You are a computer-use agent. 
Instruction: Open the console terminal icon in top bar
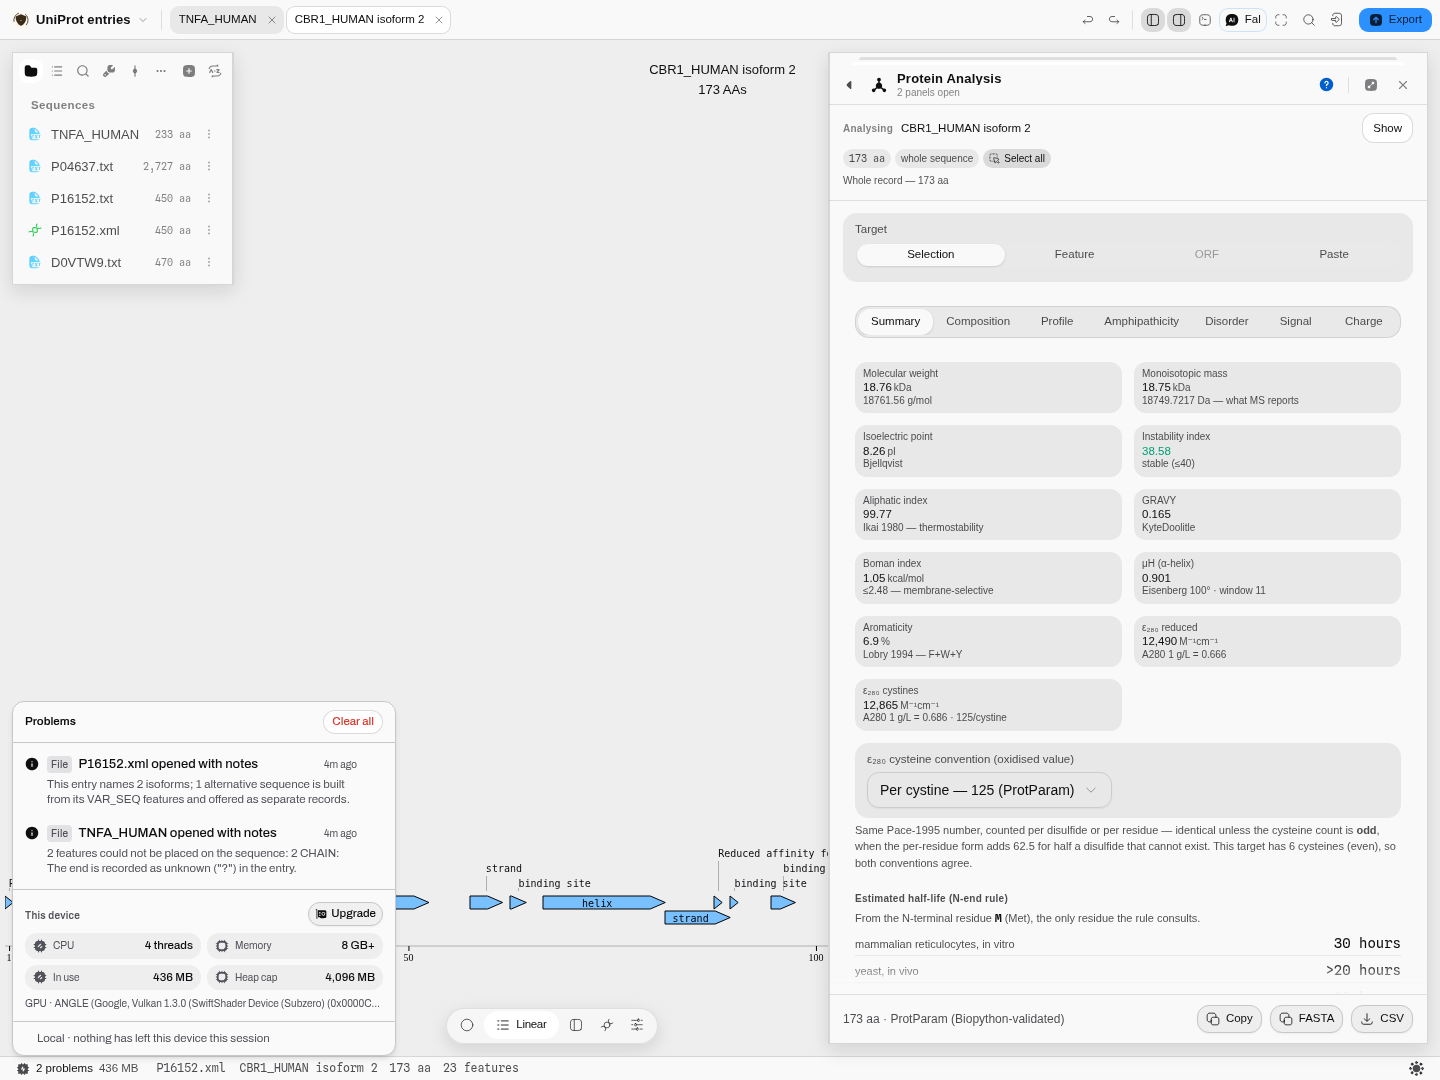(1205, 20)
